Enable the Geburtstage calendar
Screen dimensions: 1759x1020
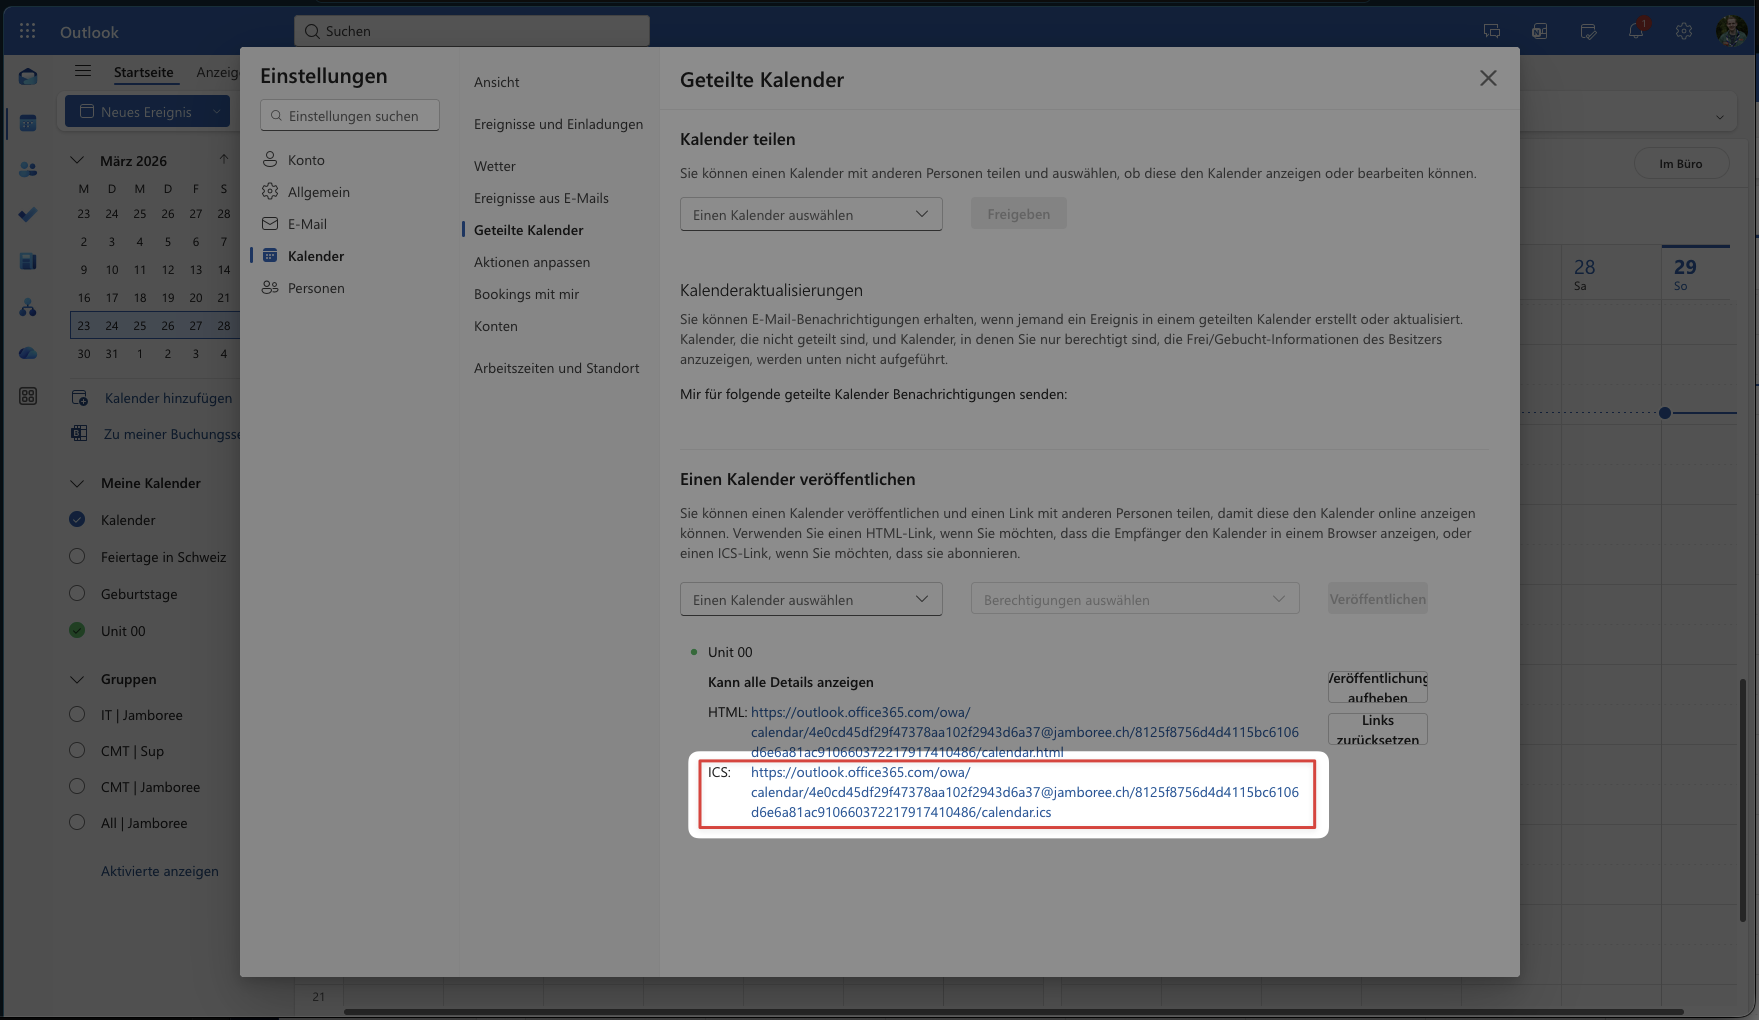[x=77, y=594]
